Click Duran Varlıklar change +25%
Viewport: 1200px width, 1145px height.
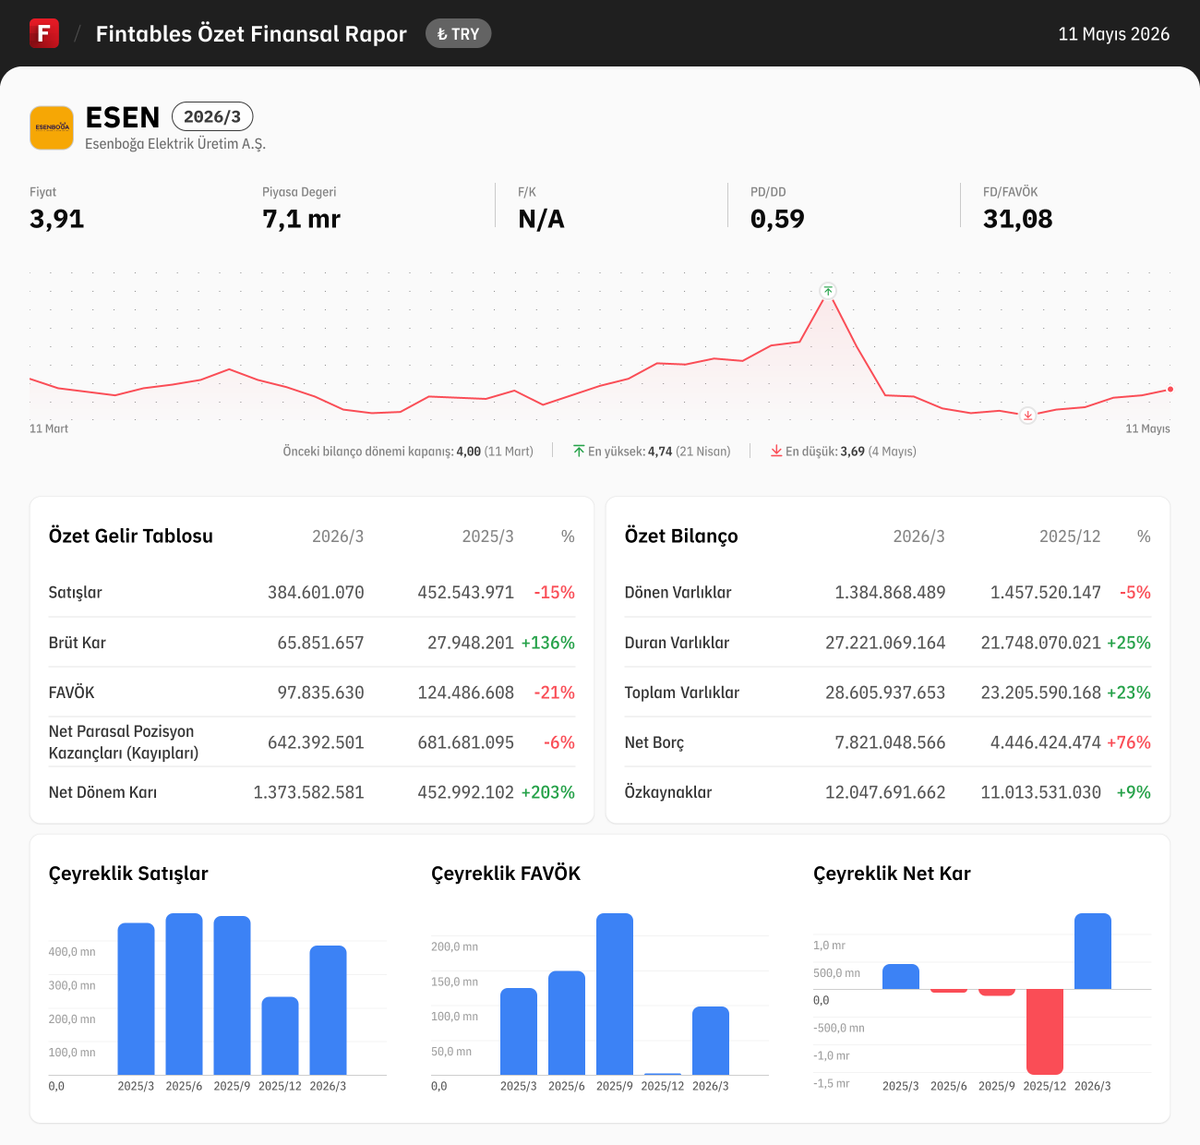[x=1129, y=642]
